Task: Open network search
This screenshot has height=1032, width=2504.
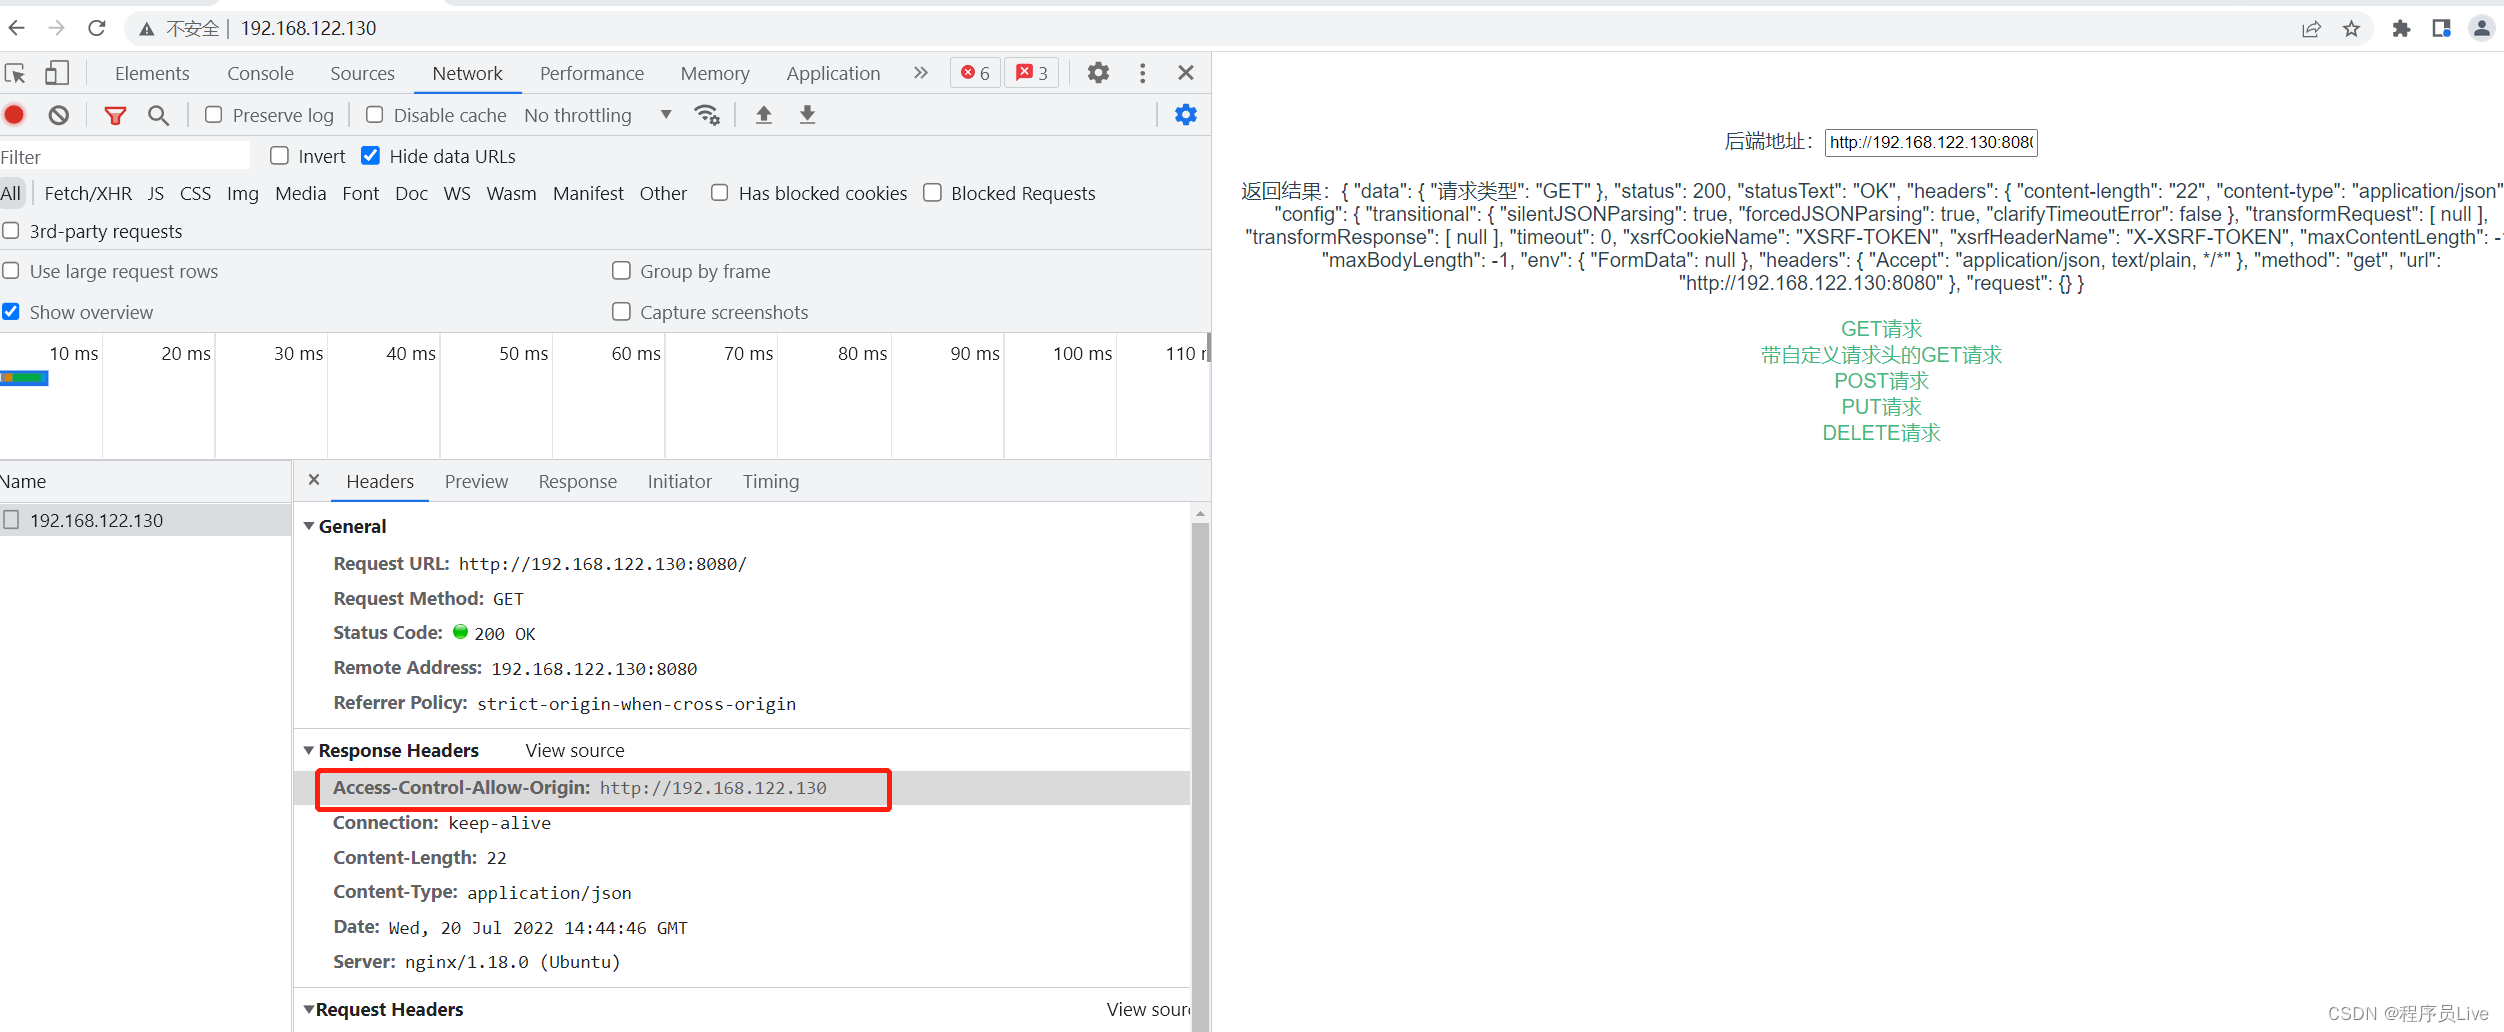Action: [158, 115]
